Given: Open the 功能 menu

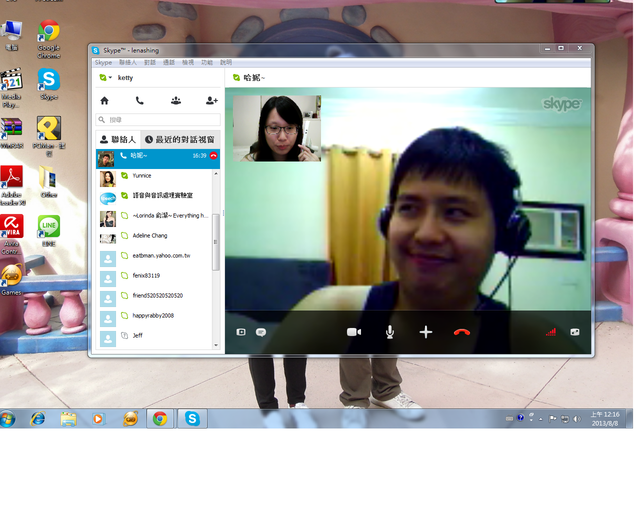Looking at the screenshot, I should (207, 62).
